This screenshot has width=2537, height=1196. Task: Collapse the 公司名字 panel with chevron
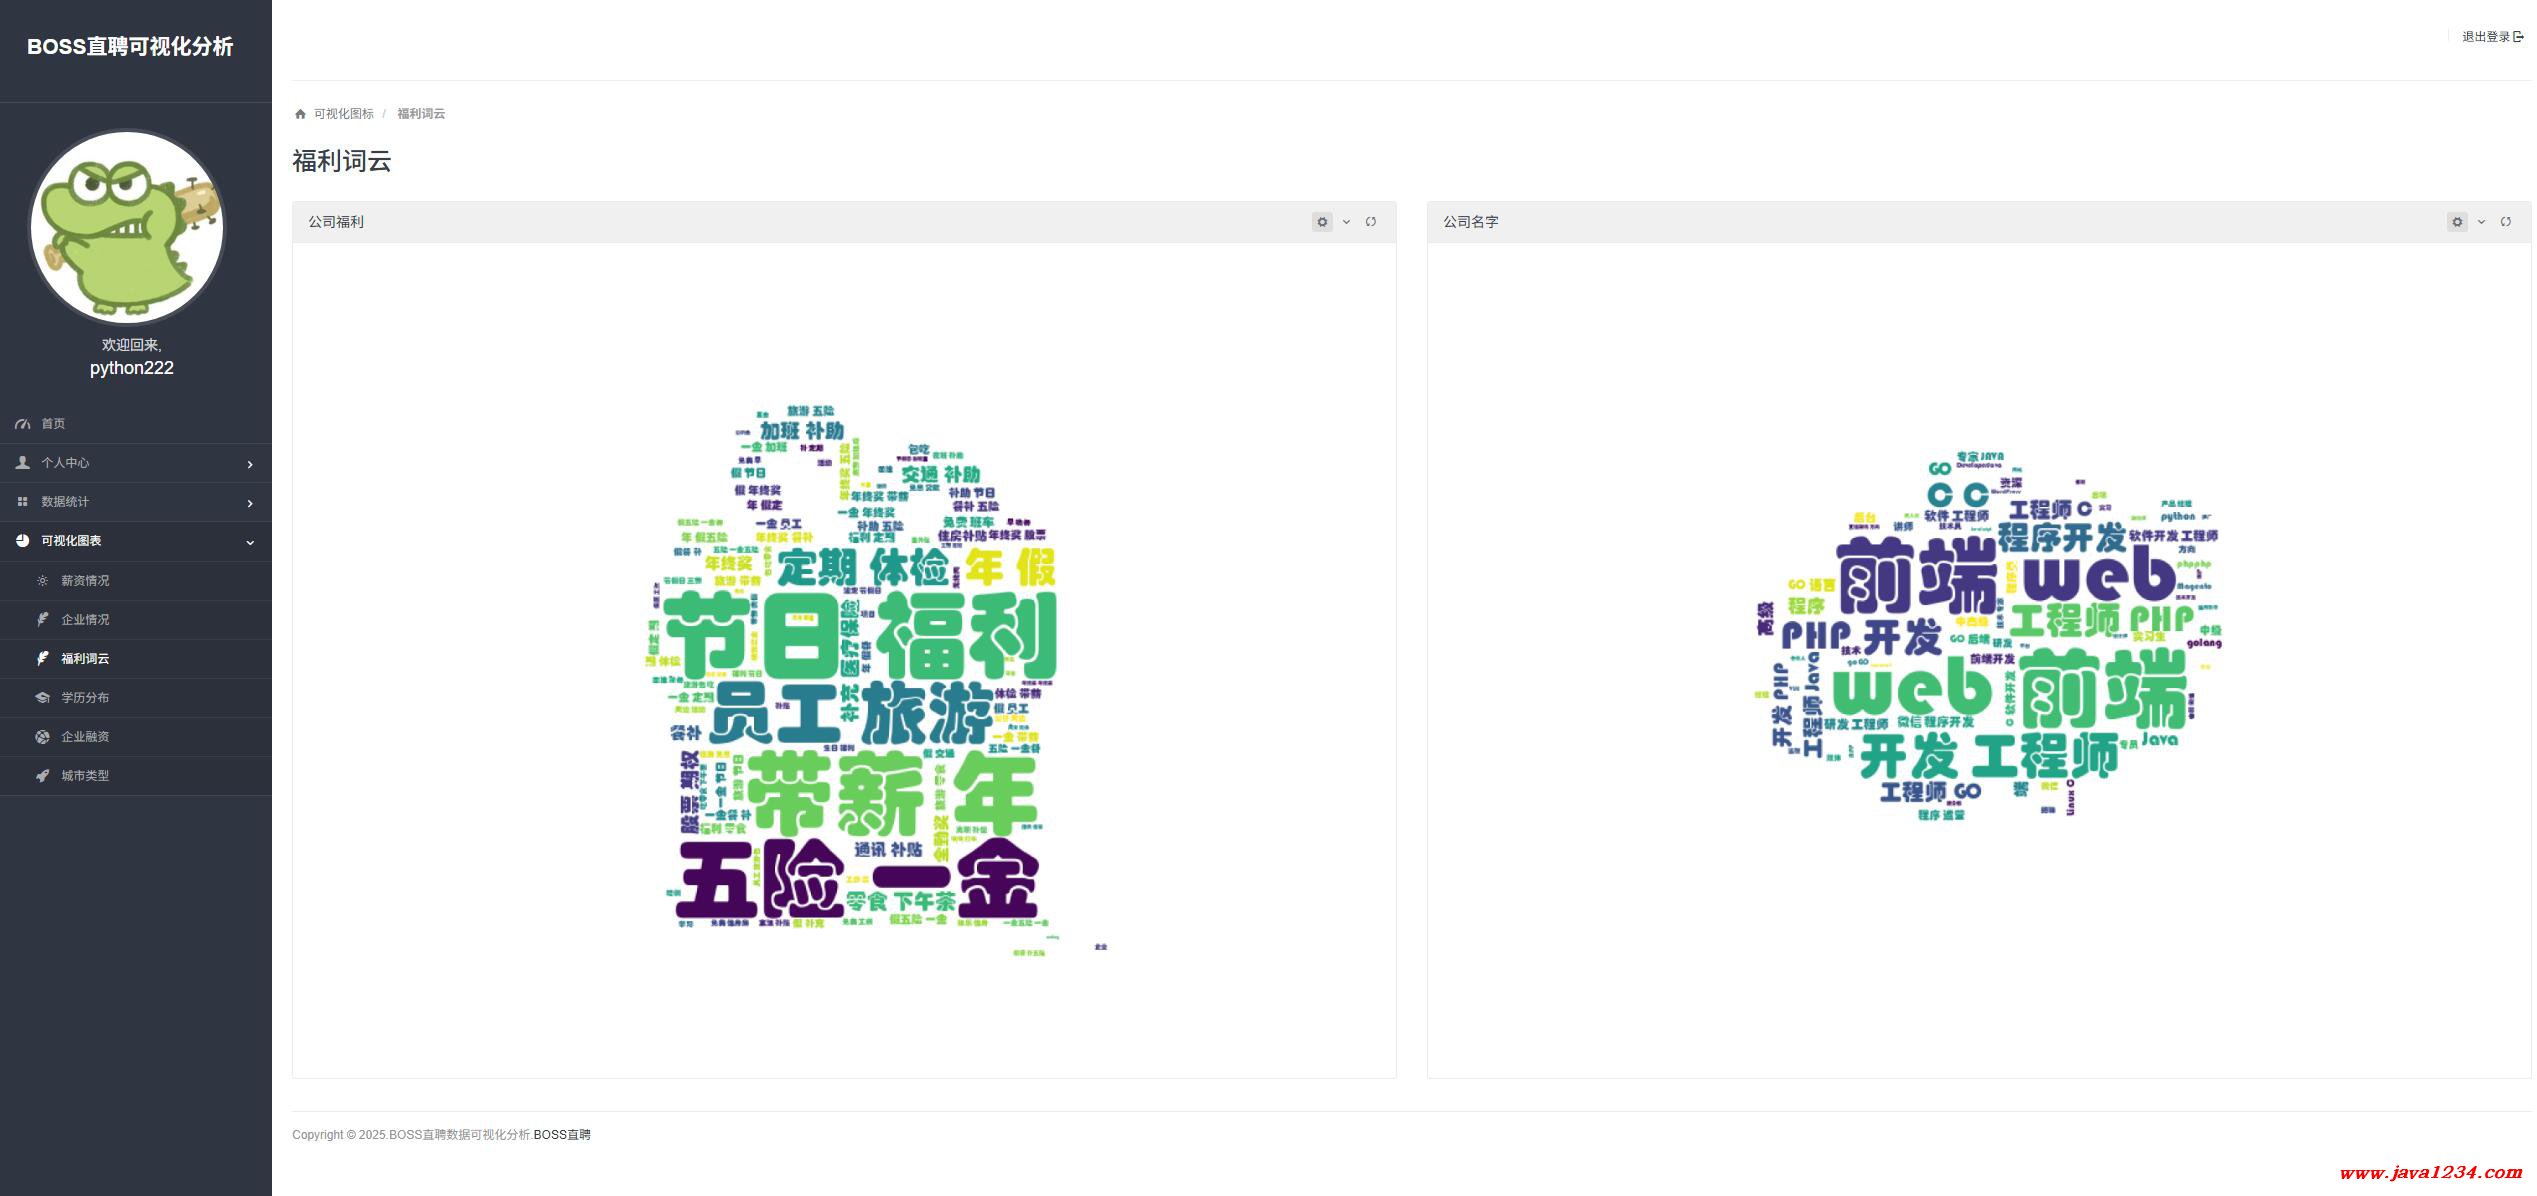[2481, 222]
